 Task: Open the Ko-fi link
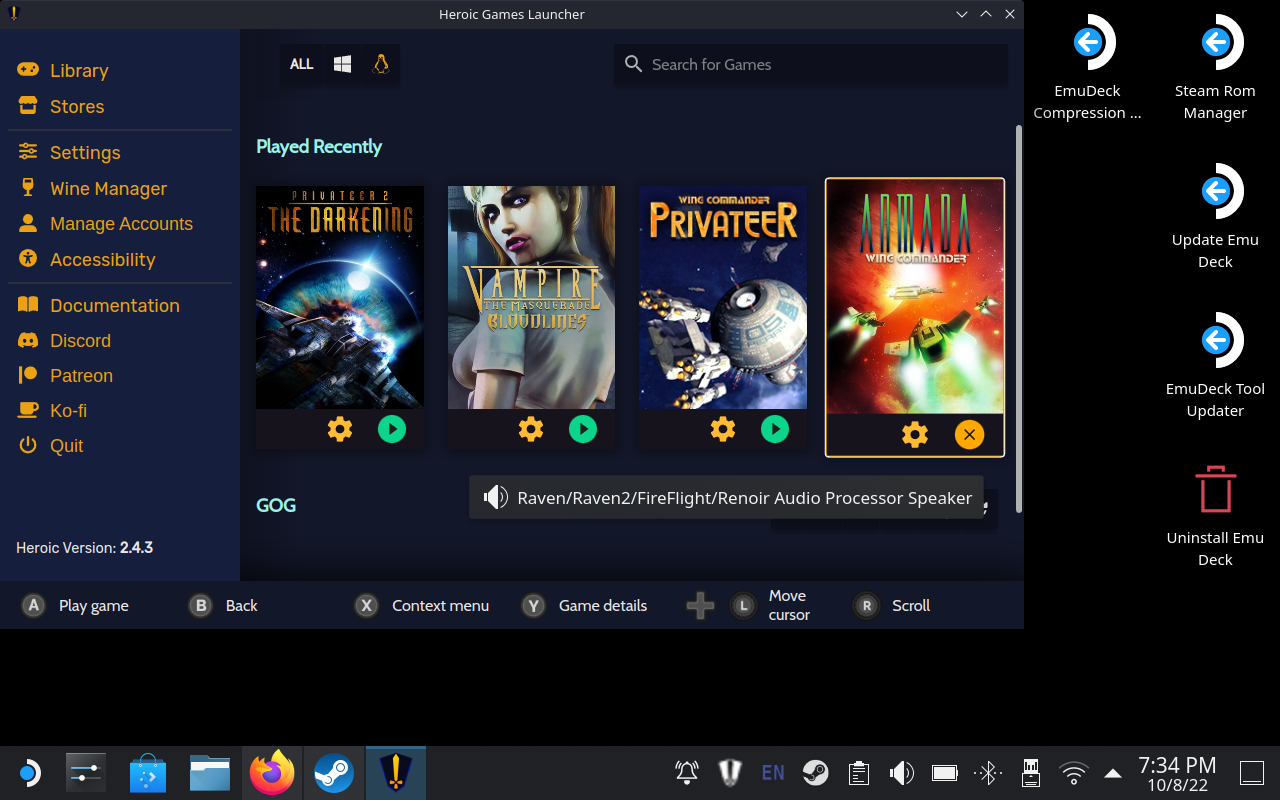point(52,411)
